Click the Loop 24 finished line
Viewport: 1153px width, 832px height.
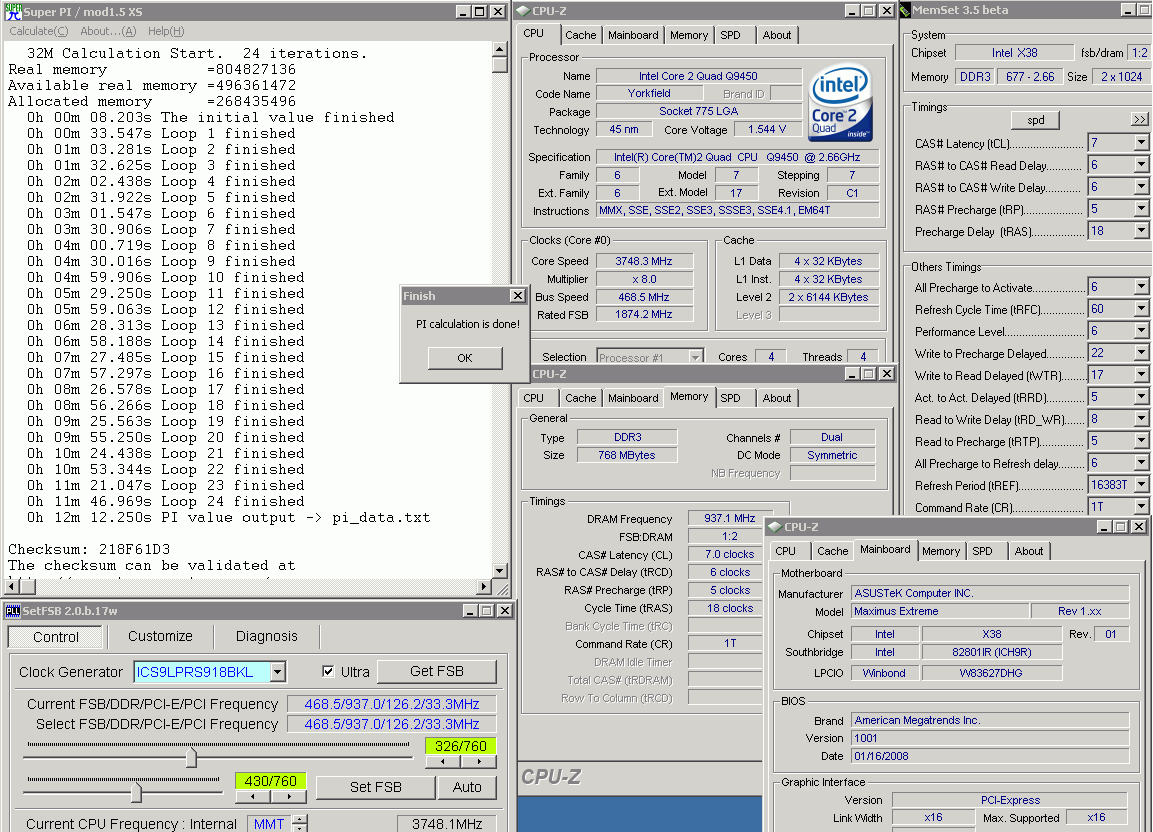[165, 502]
